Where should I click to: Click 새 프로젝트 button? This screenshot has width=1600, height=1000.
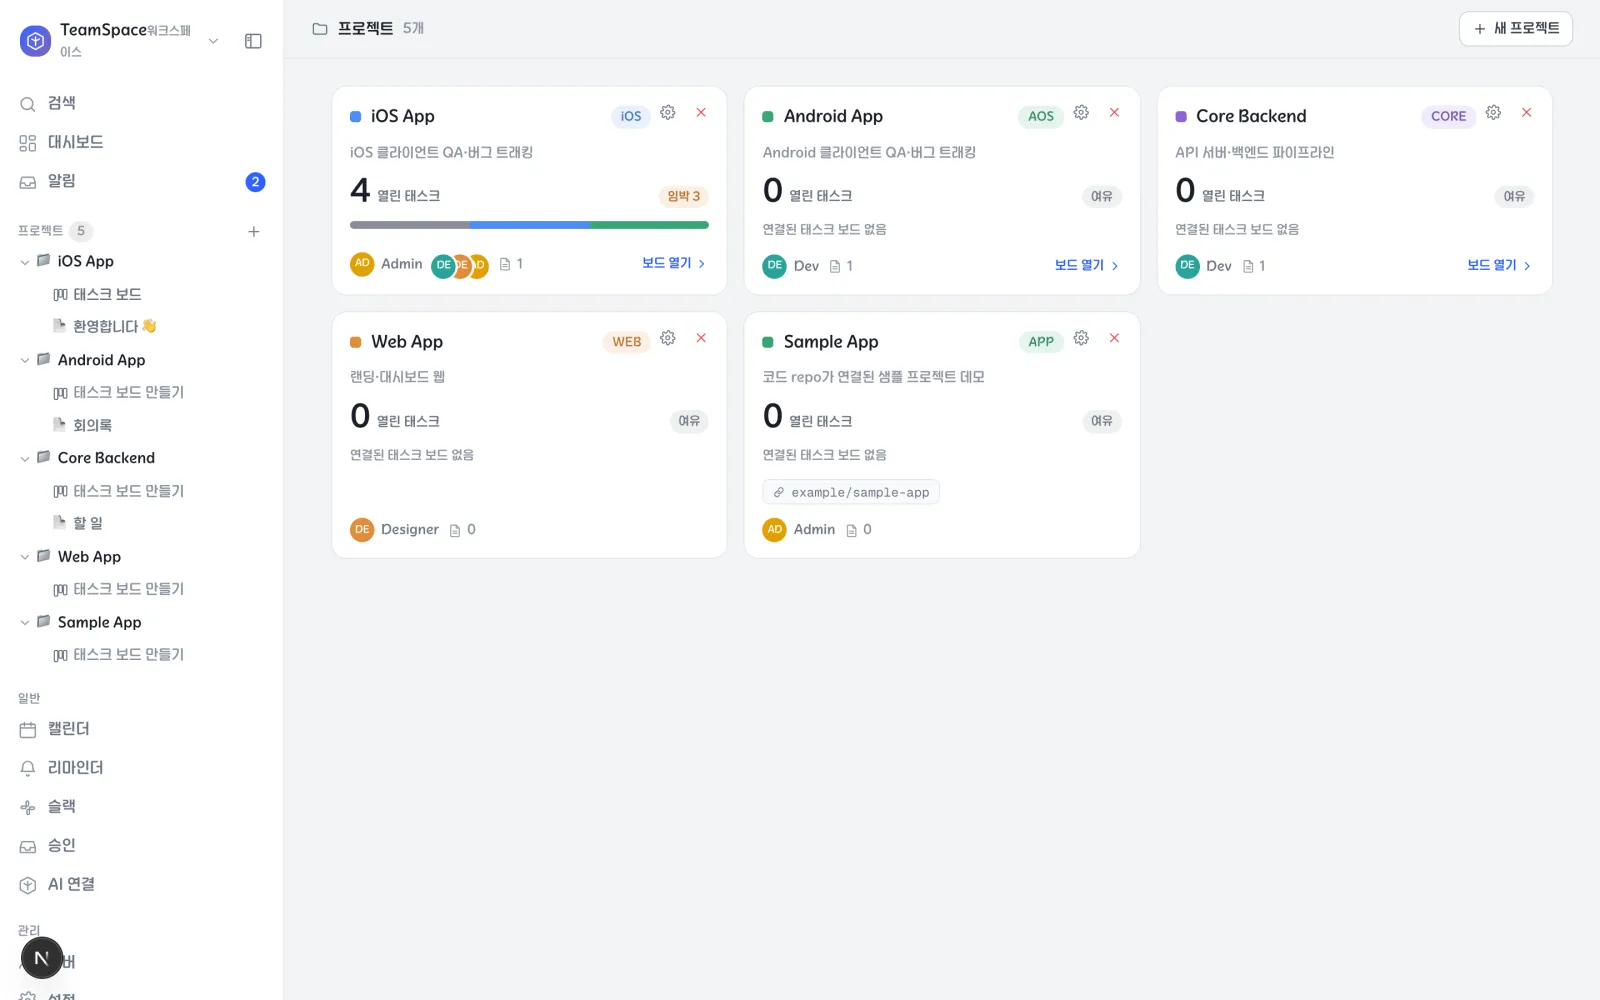point(1515,29)
